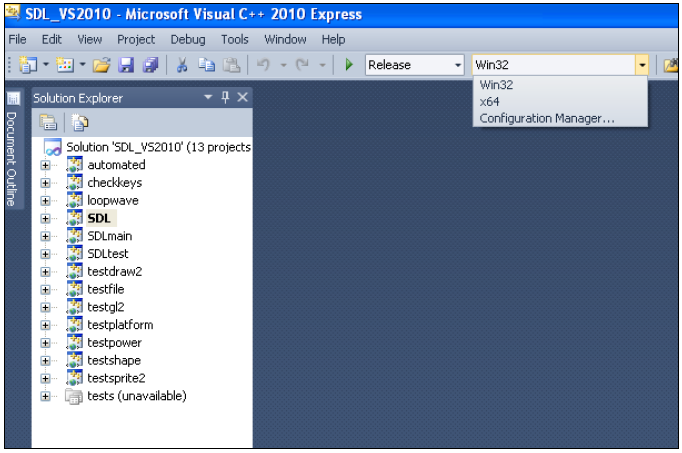Expand the loopwave project node

point(45,201)
